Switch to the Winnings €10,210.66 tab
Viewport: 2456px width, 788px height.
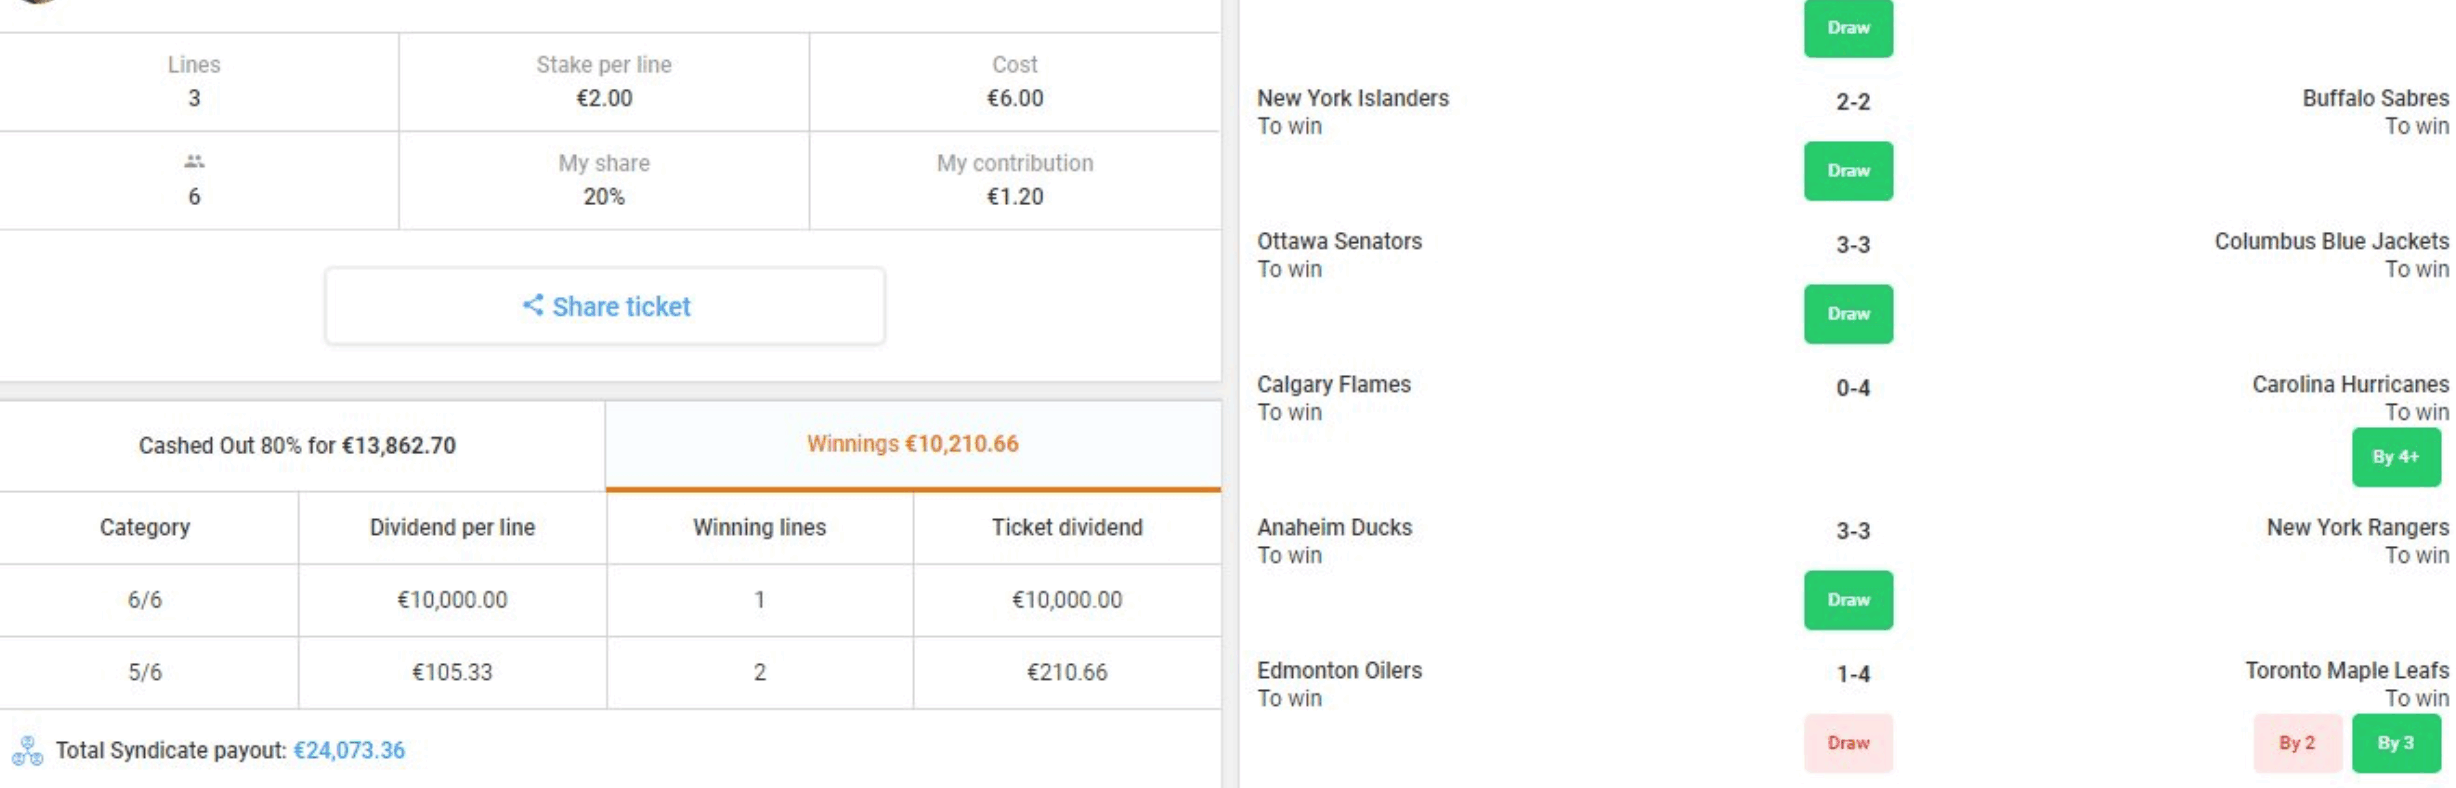coord(913,445)
